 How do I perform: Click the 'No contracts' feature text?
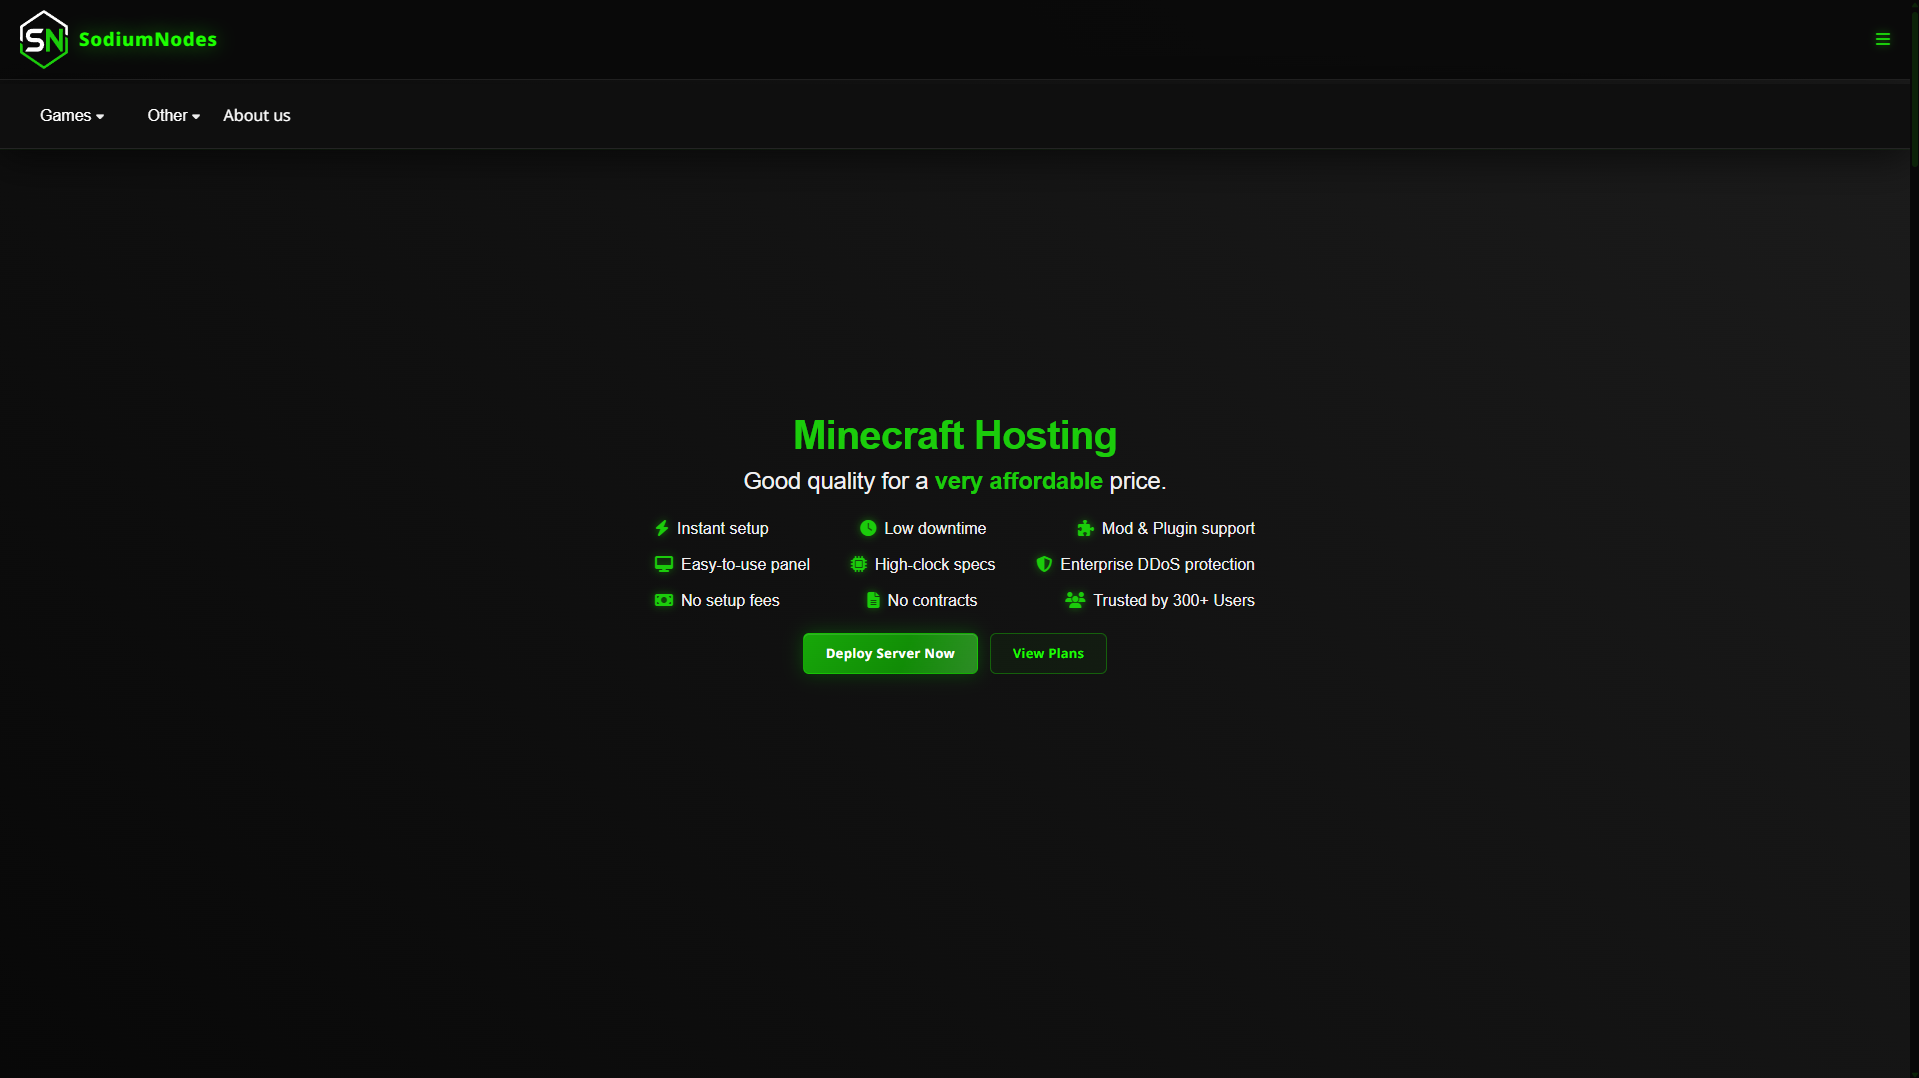coord(932,600)
